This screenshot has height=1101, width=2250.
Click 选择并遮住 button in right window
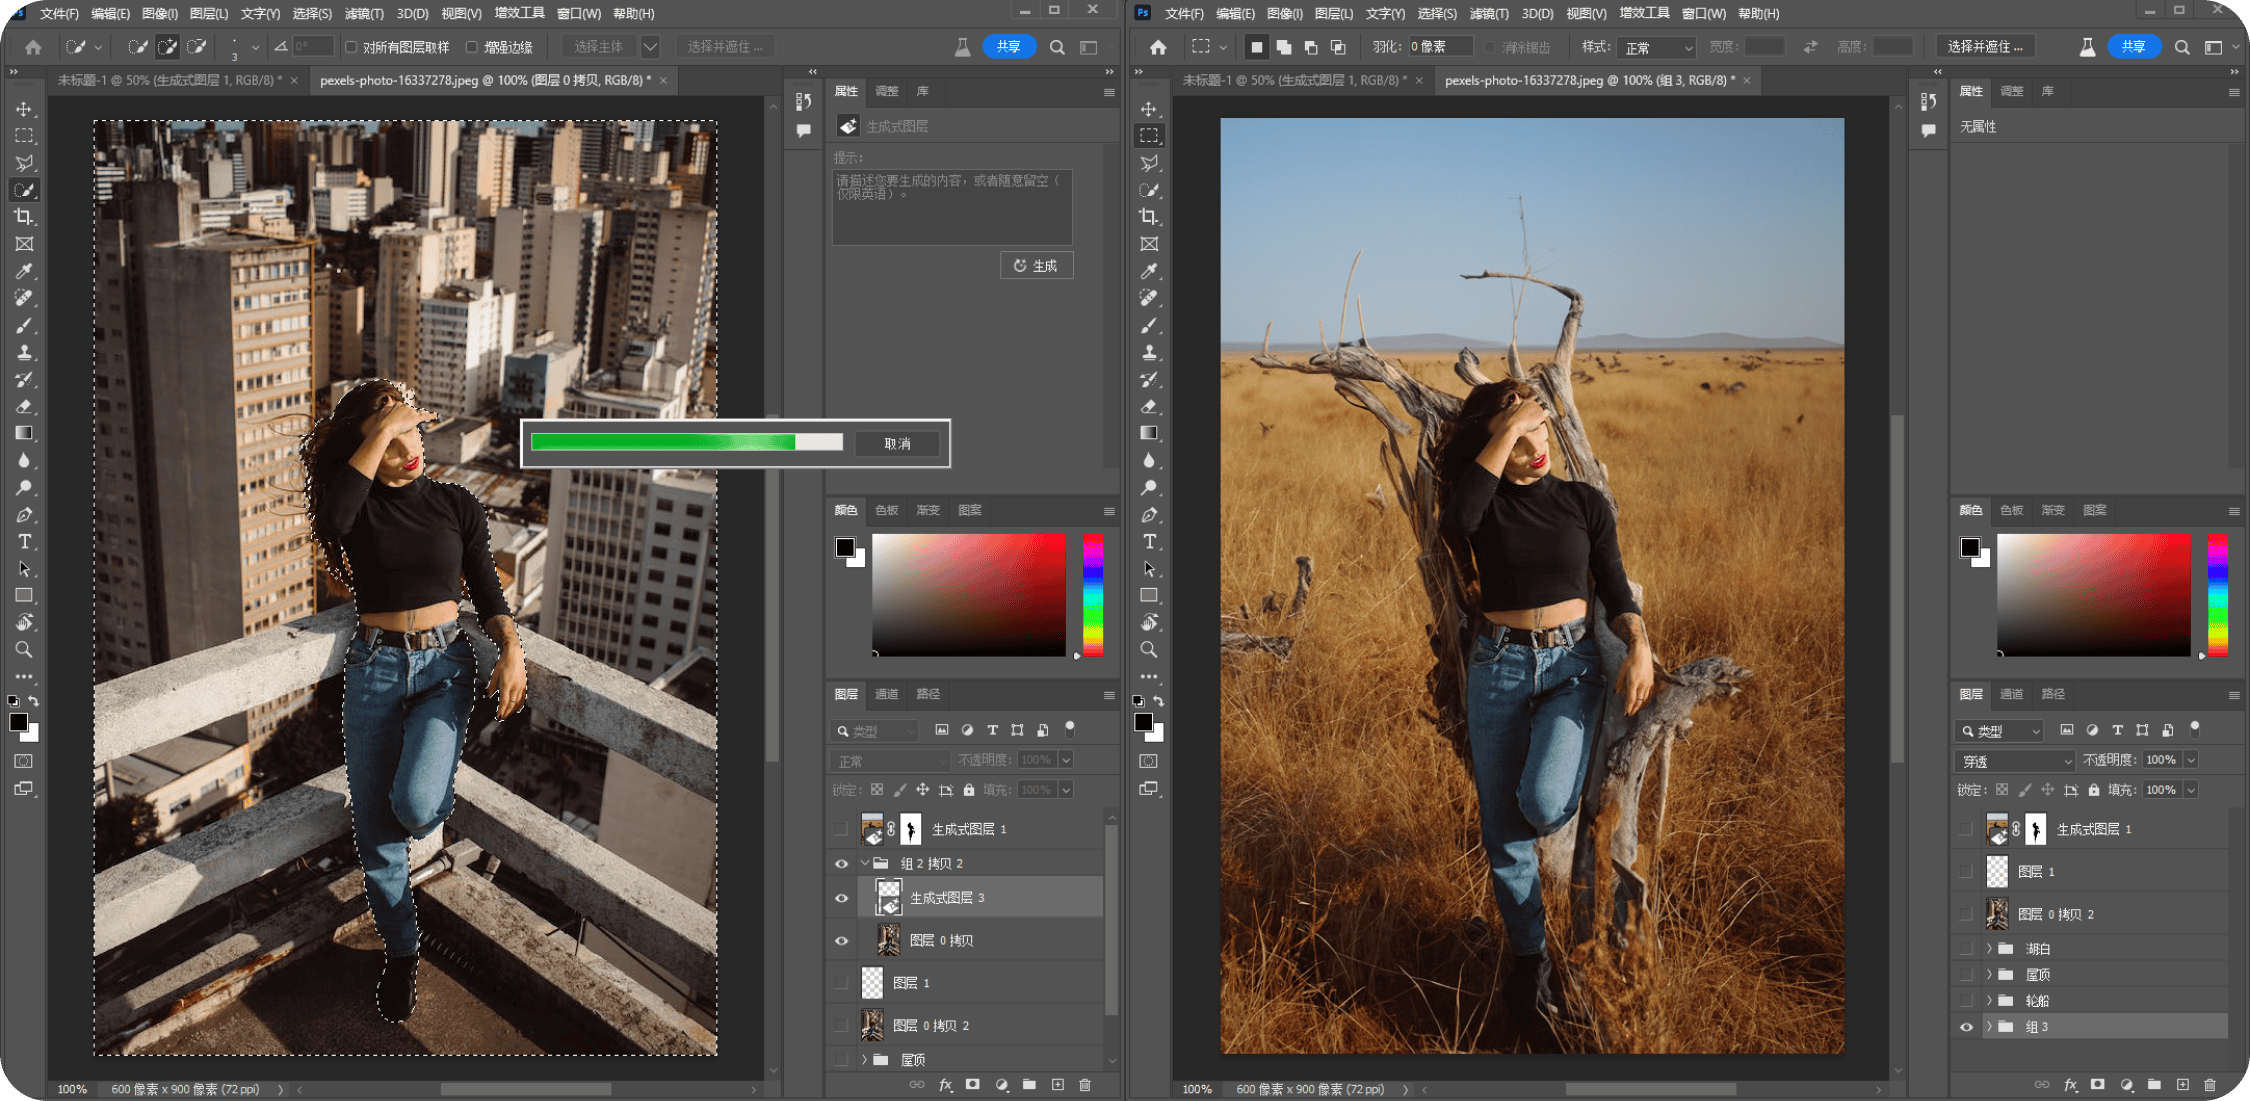click(x=1985, y=47)
